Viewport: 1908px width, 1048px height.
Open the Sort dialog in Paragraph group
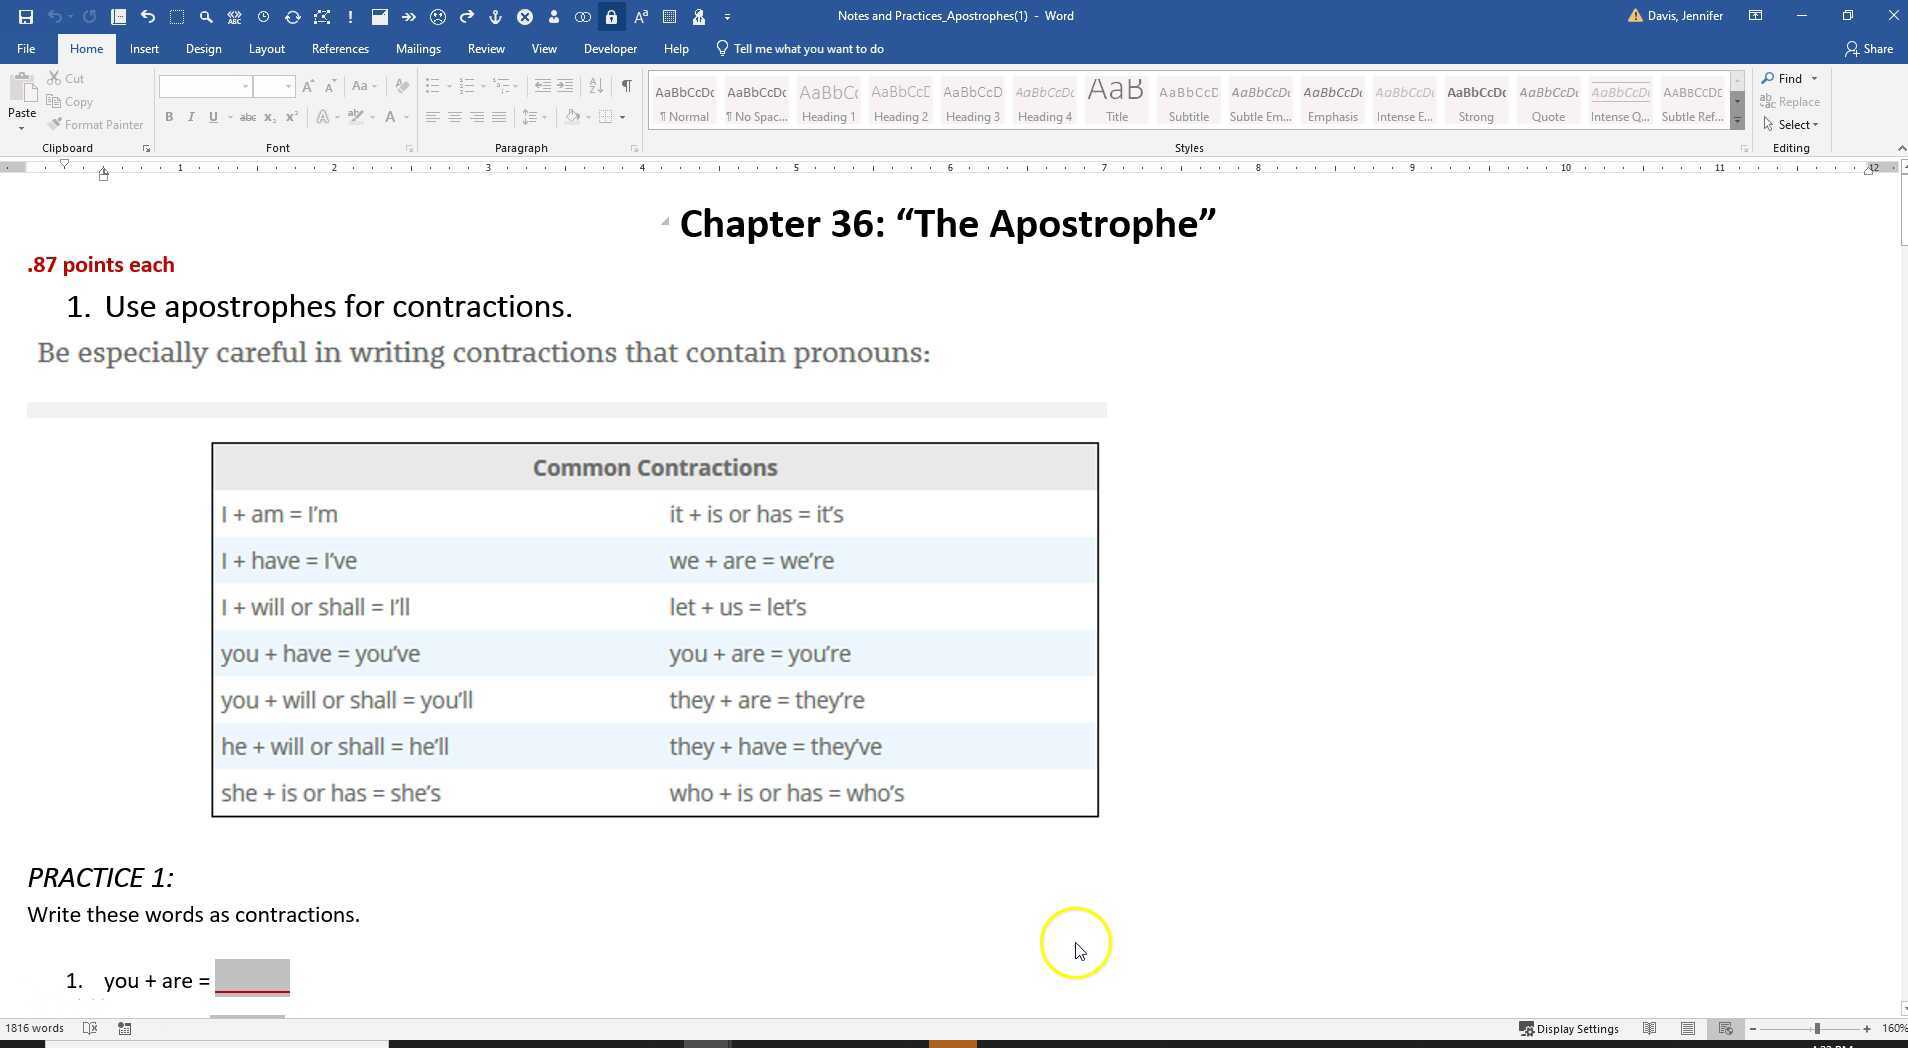click(595, 86)
